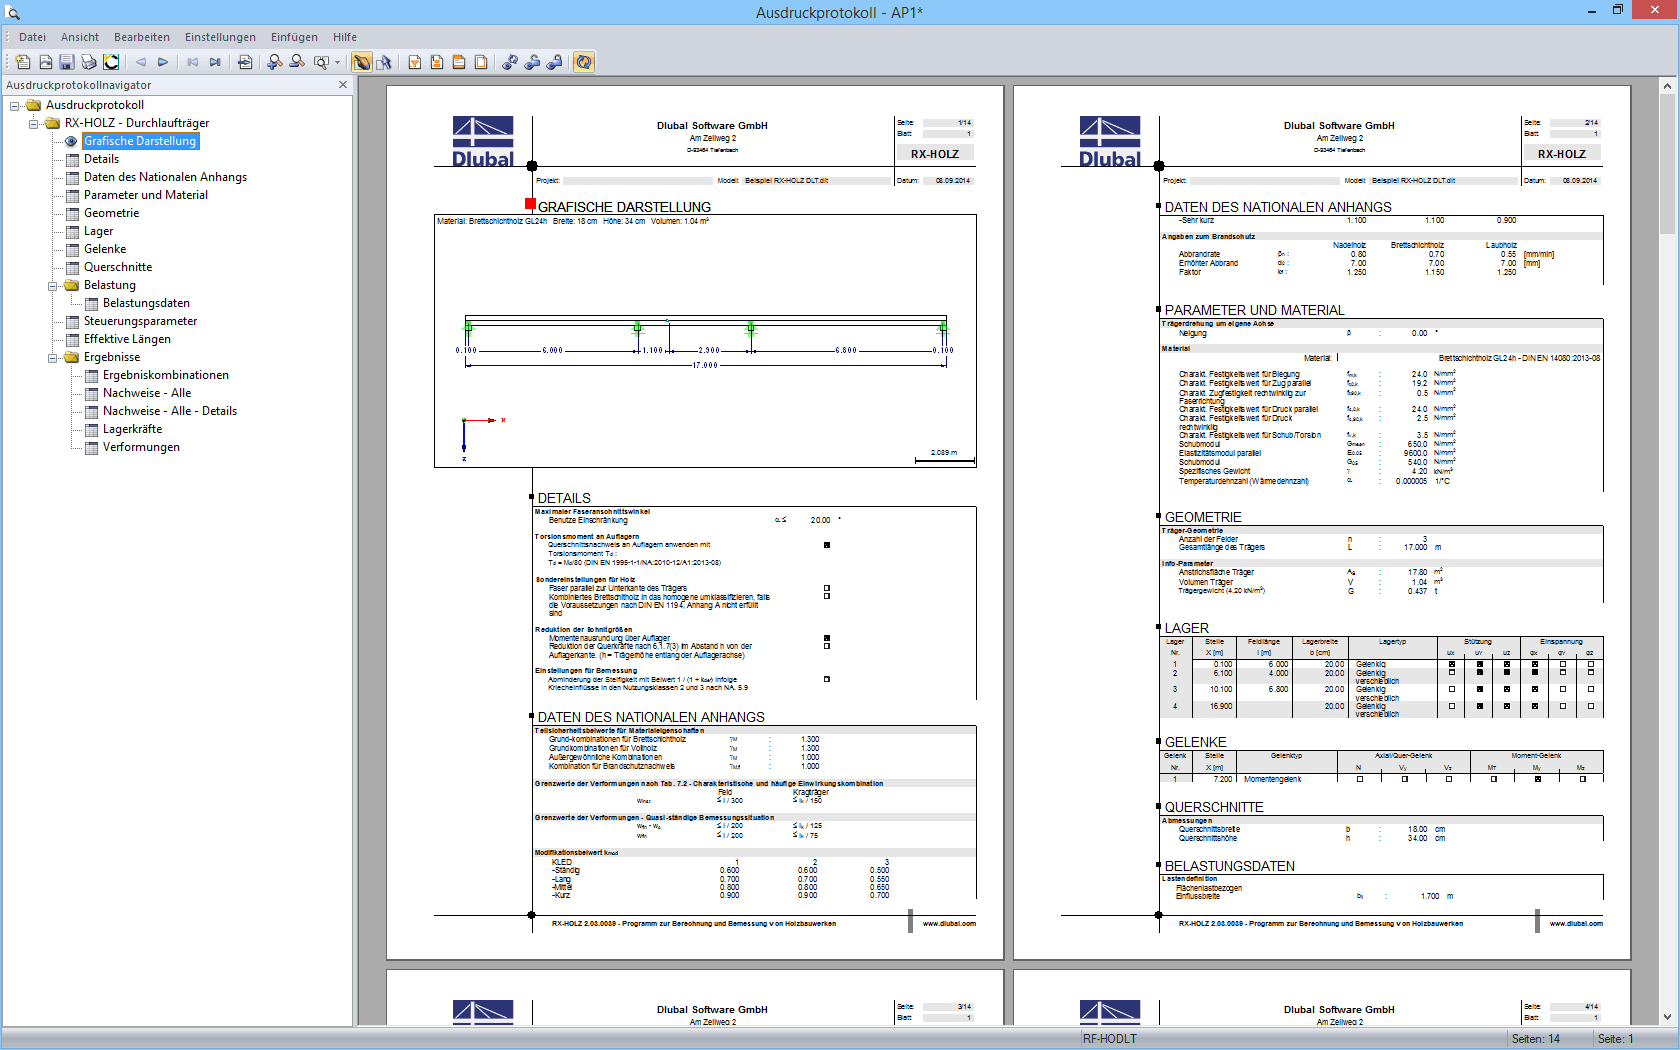Click the scrollbar up arrow
The image size is (1680, 1050).
click(1667, 86)
